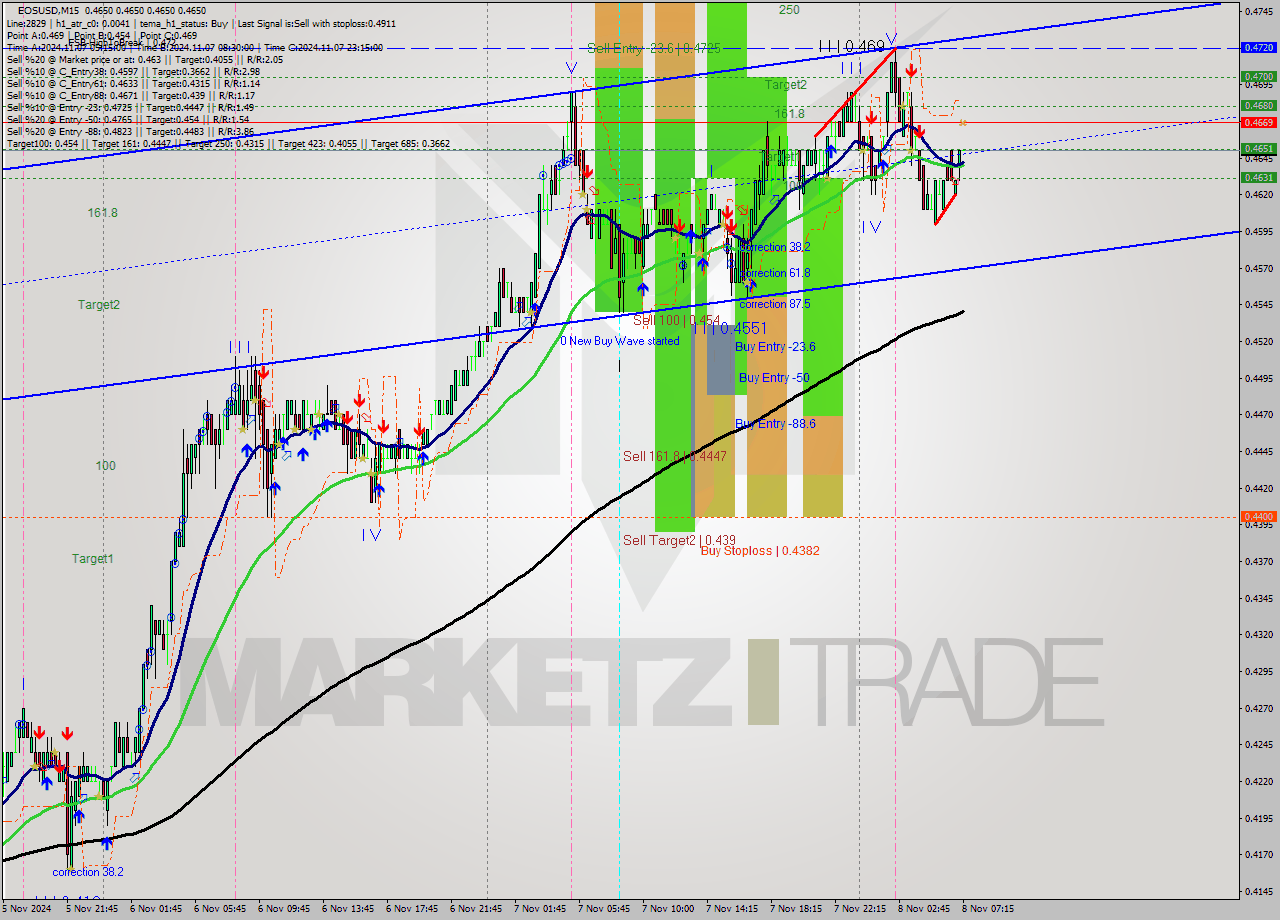Click '0 New Buy Wave started' text
The height and width of the screenshot is (920, 1280).
[x=620, y=341]
